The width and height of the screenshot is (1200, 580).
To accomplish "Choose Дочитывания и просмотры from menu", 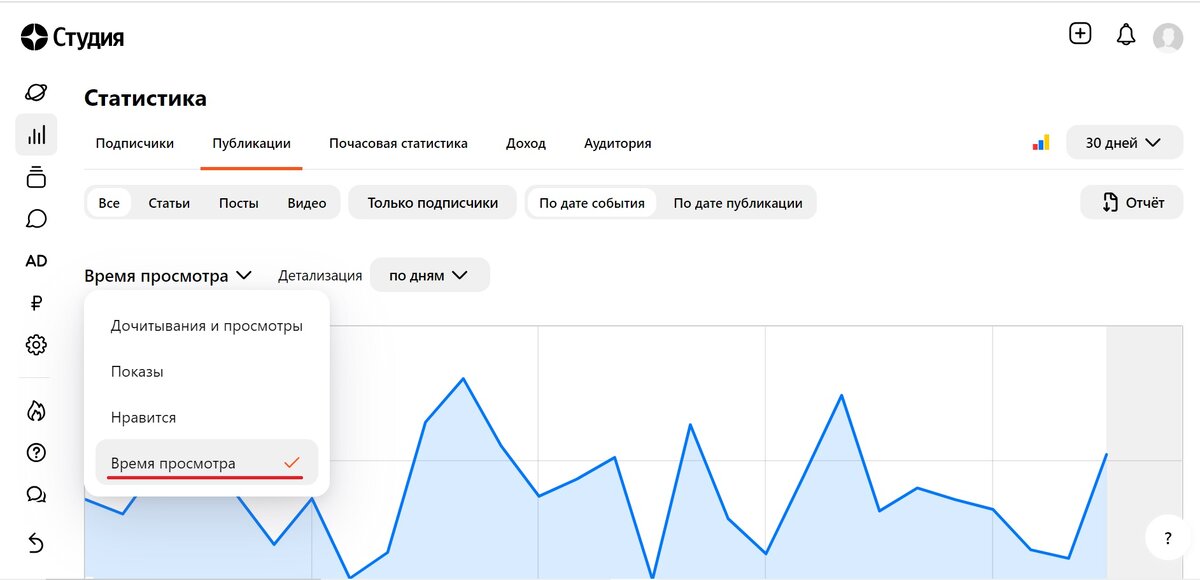I will coord(207,326).
